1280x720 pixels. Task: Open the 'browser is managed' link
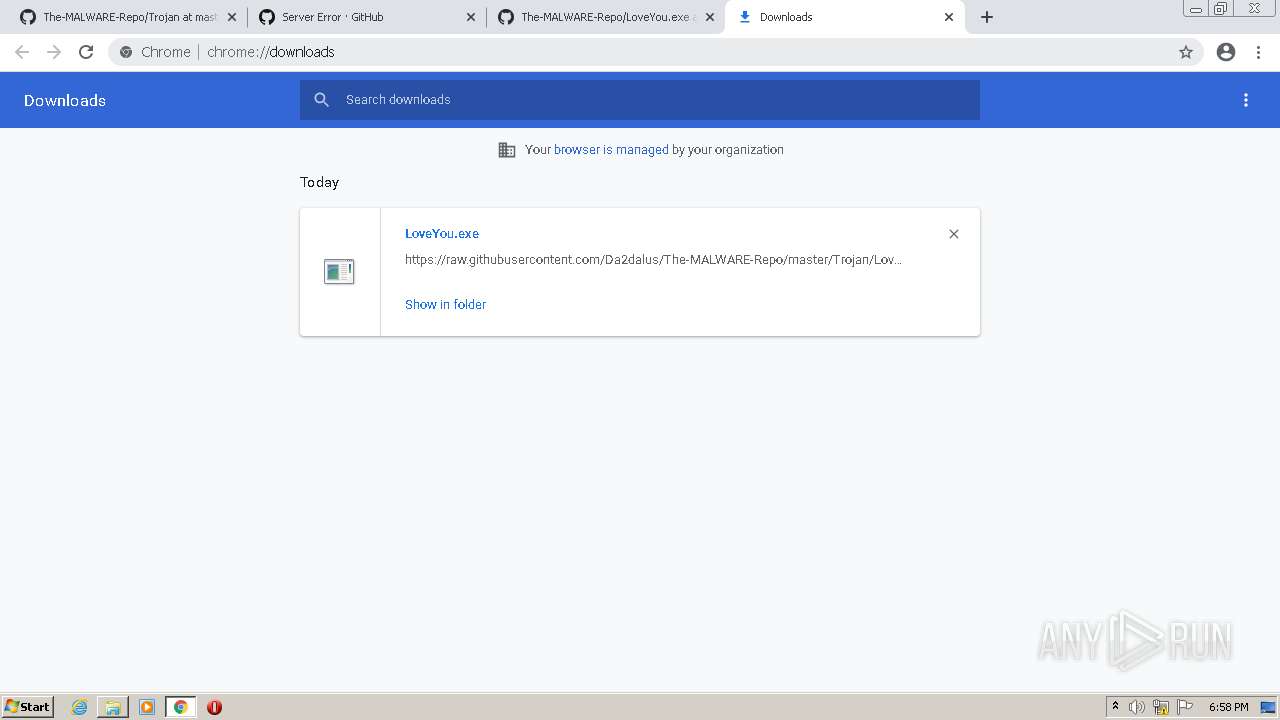611,150
